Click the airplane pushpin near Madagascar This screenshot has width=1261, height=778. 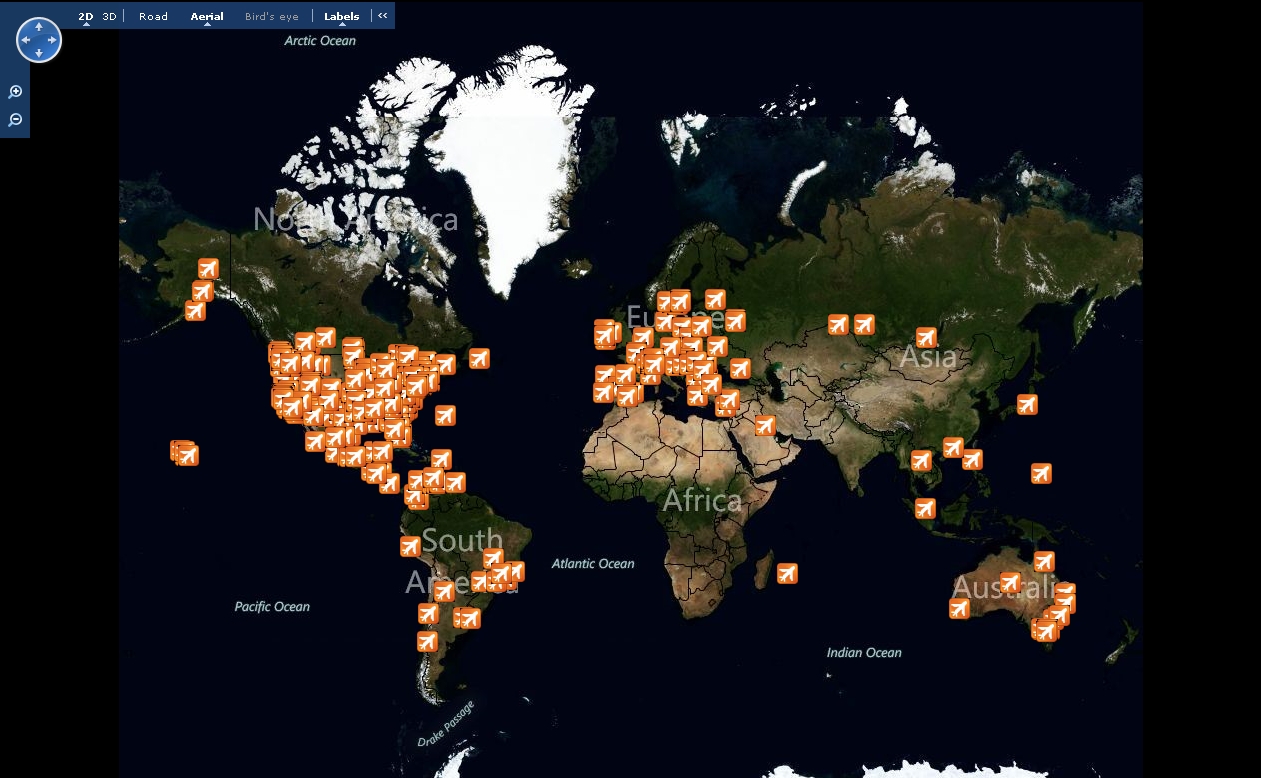click(x=786, y=574)
